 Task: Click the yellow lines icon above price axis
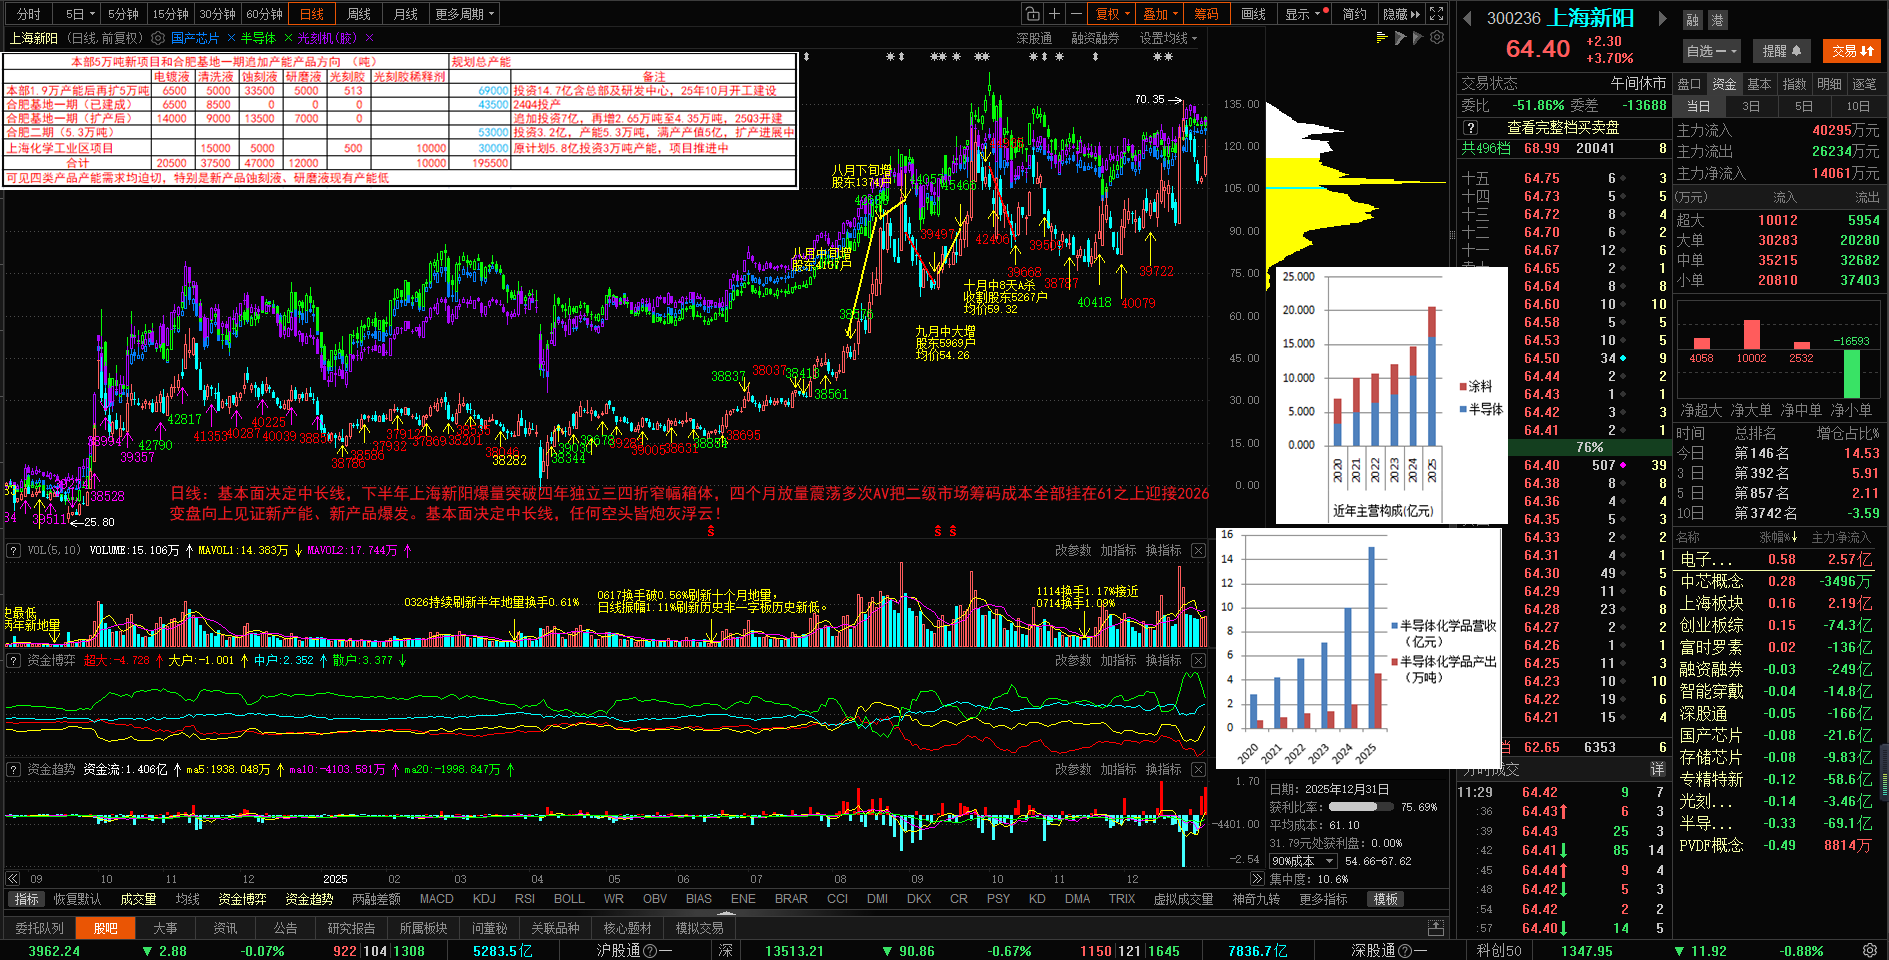[1382, 38]
